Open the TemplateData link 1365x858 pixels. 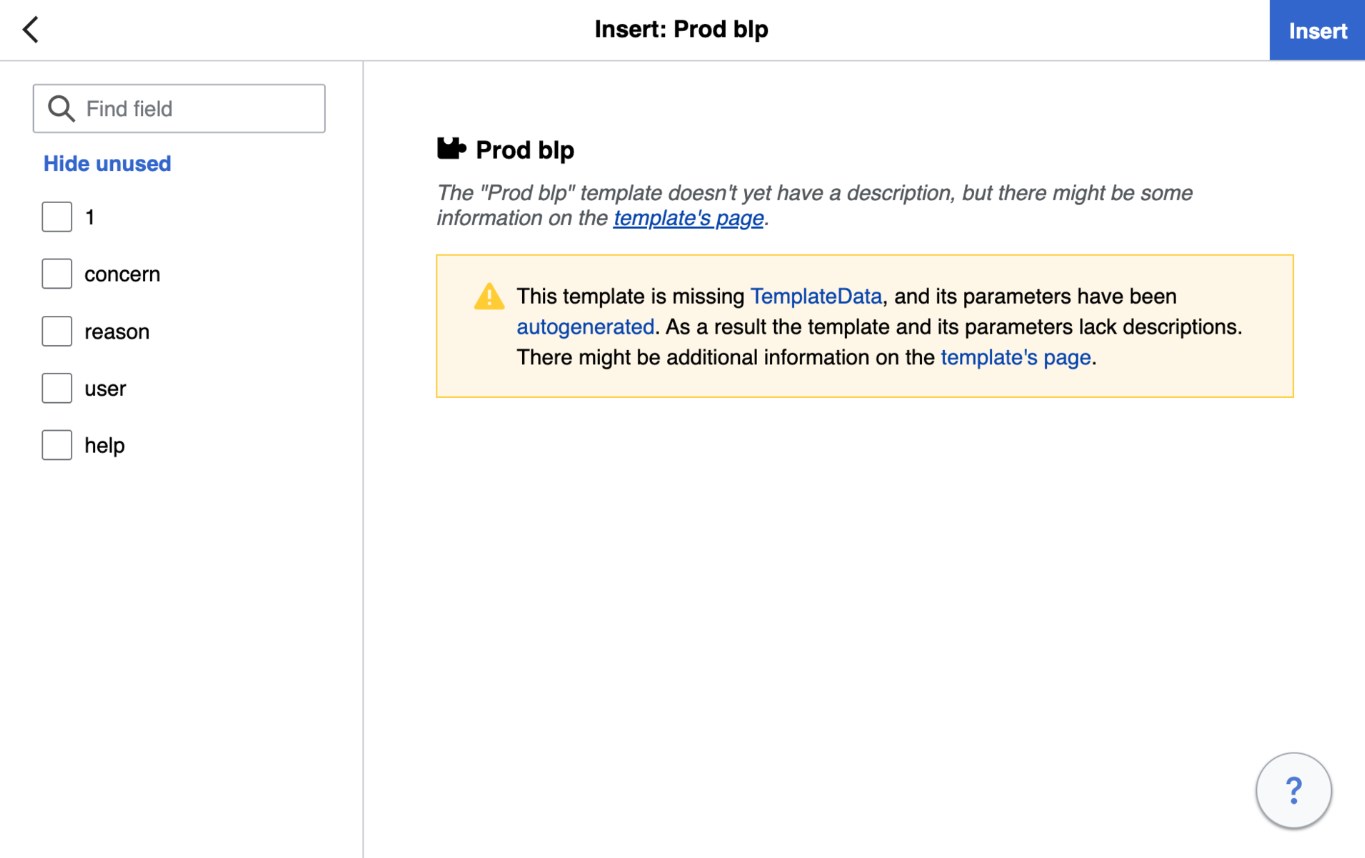(816, 296)
